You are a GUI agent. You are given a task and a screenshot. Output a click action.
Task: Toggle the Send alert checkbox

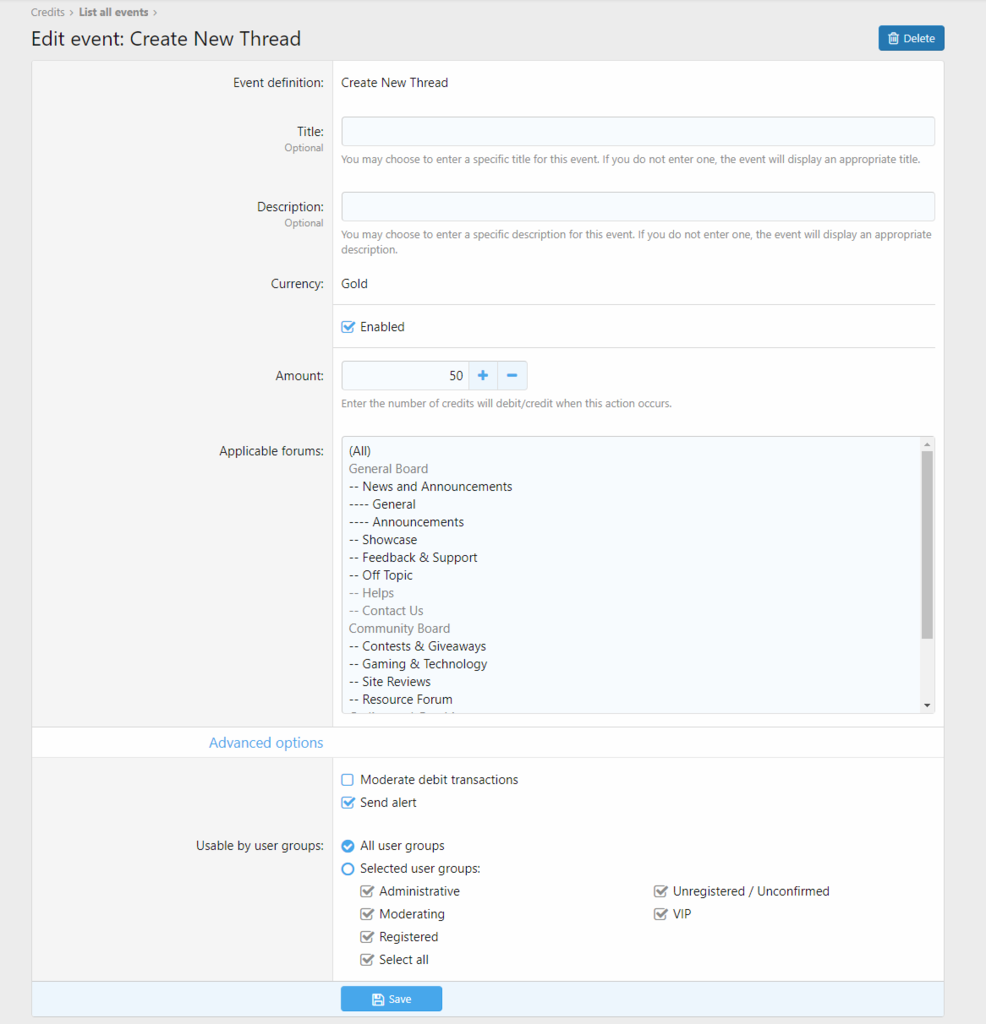coord(348,803)
